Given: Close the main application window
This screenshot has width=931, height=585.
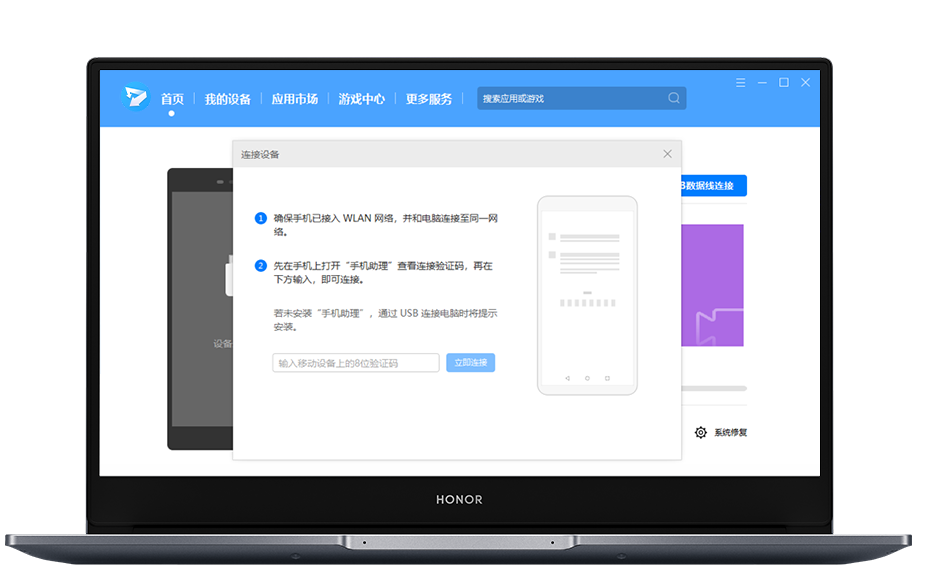Looking at the screenshot, I should pyautogui.click(x=806, y=82).
